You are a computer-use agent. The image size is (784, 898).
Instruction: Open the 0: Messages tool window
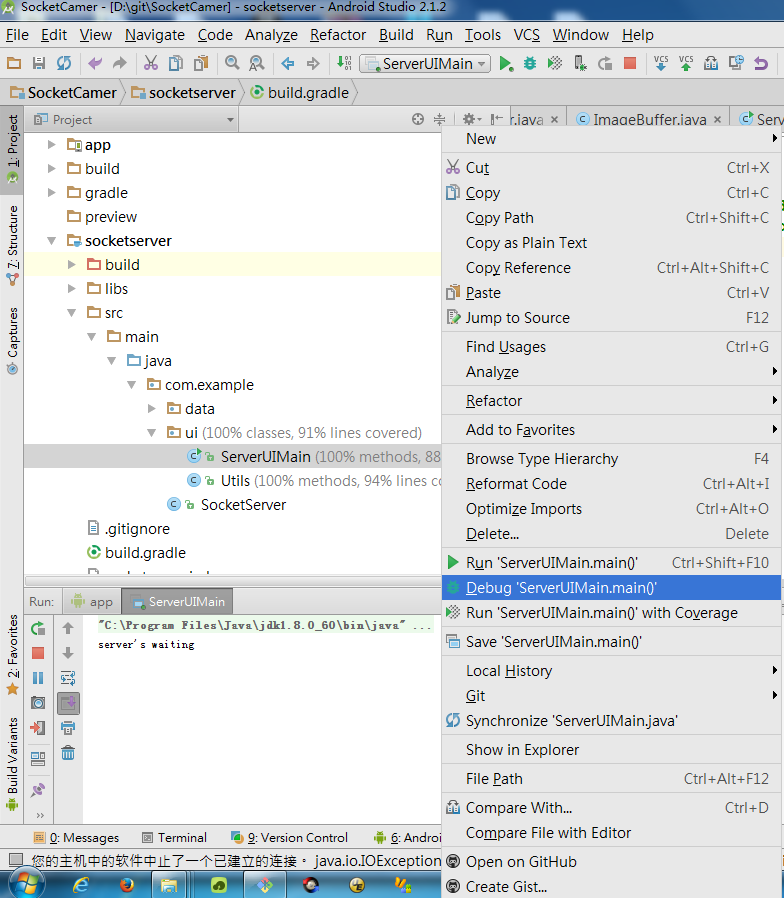click(x=76, y=837)
